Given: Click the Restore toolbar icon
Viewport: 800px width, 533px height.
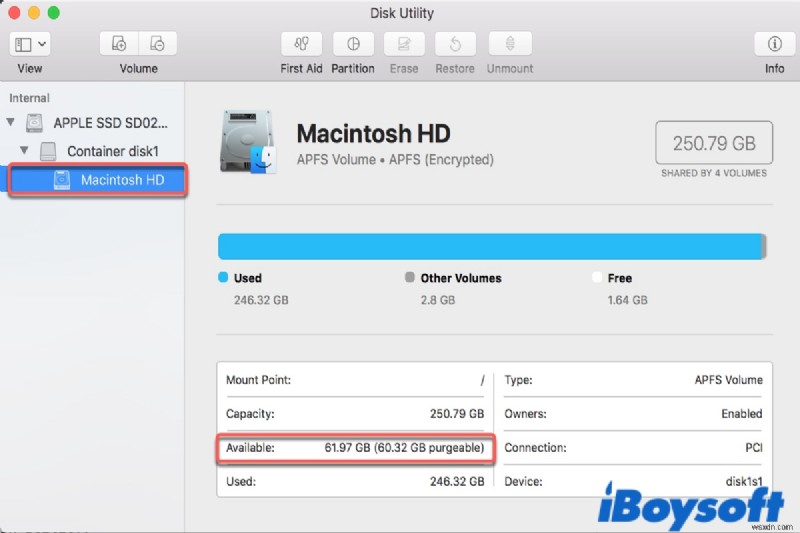Looking at the screenshot, I should click(455, 44).
